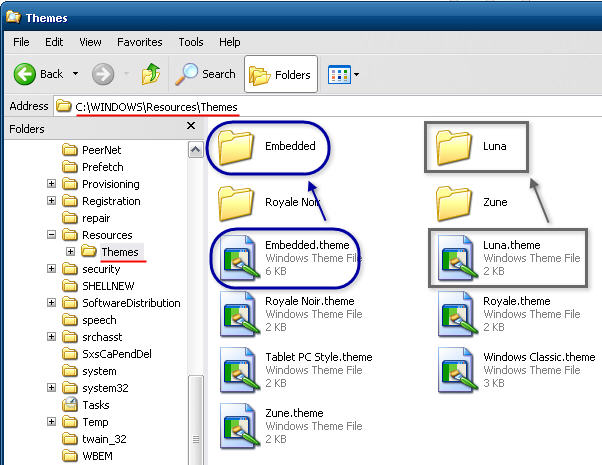Click the Views grid icon

(x=339, y=74)
